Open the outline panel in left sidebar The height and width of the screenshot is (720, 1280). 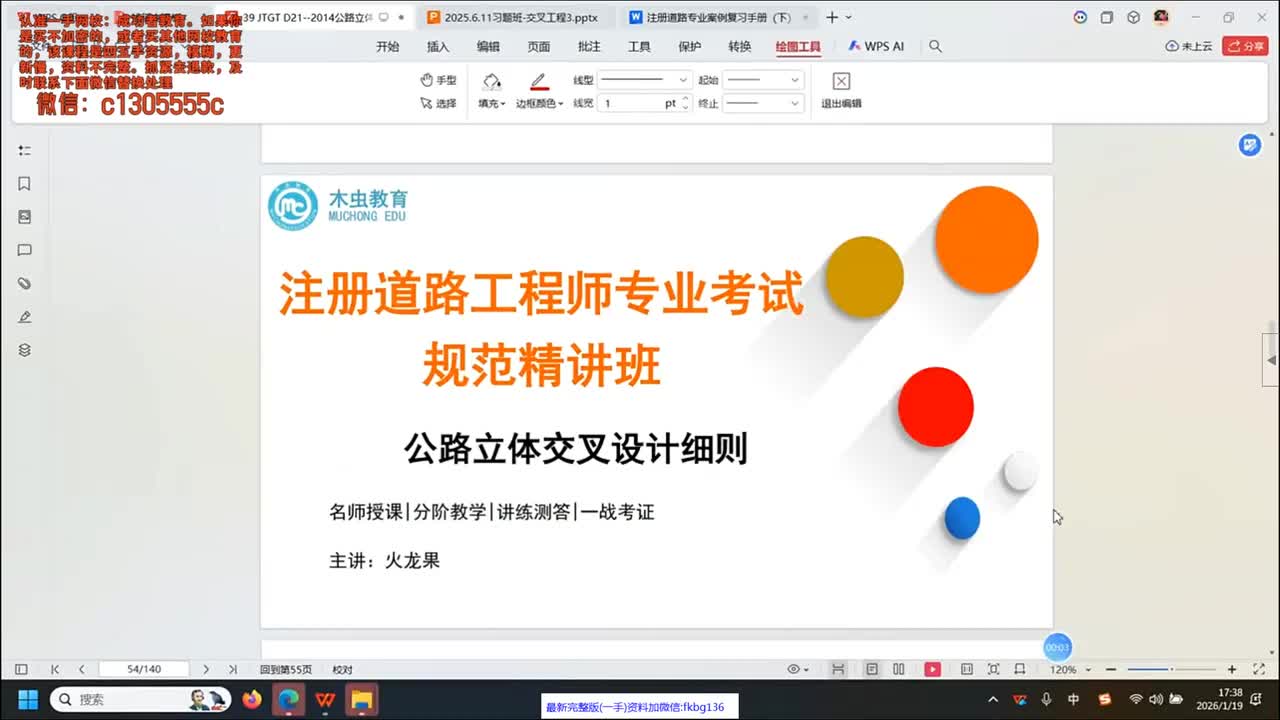click(25, 150)
